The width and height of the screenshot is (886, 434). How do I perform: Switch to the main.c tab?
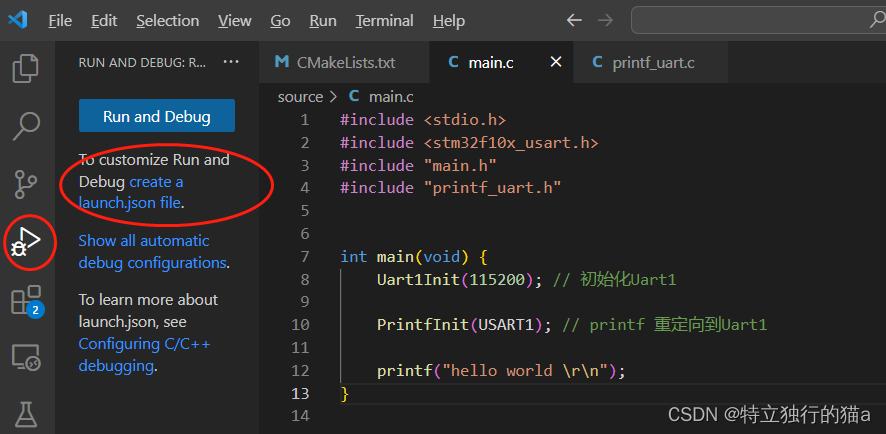pos(501,62)
